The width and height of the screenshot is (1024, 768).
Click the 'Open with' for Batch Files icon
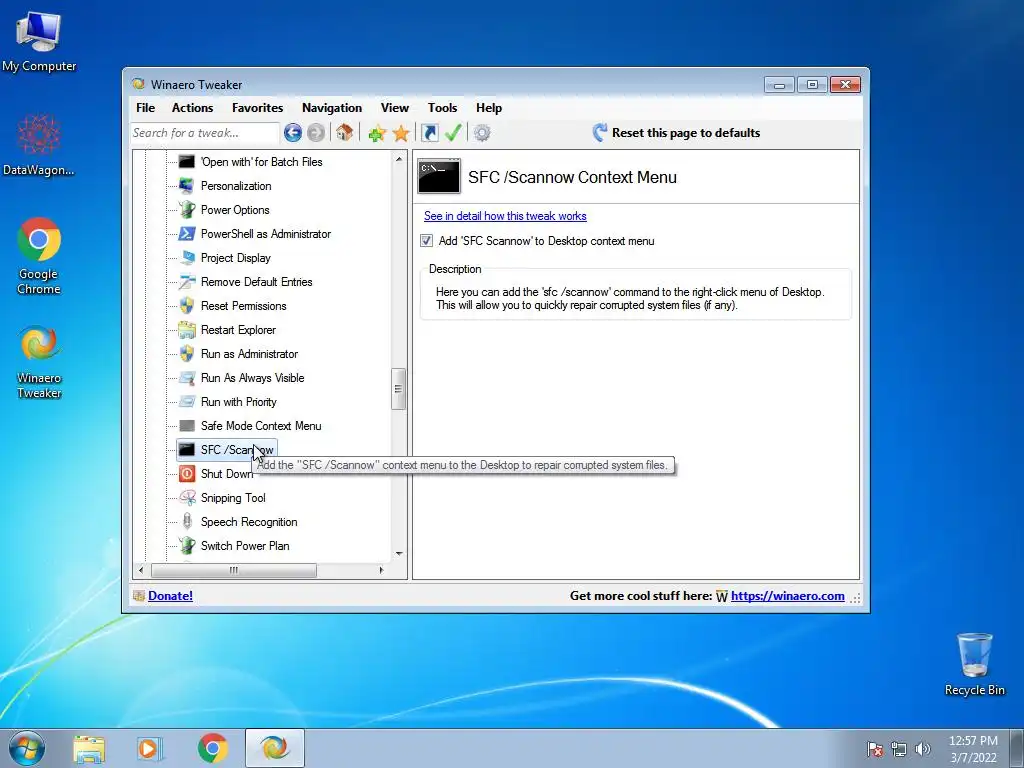click(187, 161)
